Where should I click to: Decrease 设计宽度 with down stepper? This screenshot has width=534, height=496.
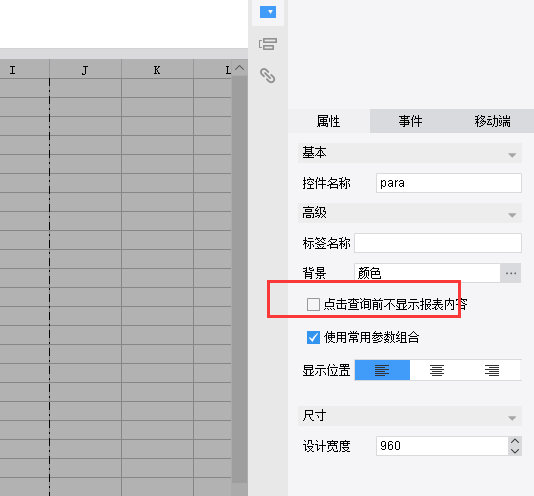[515, 451]
